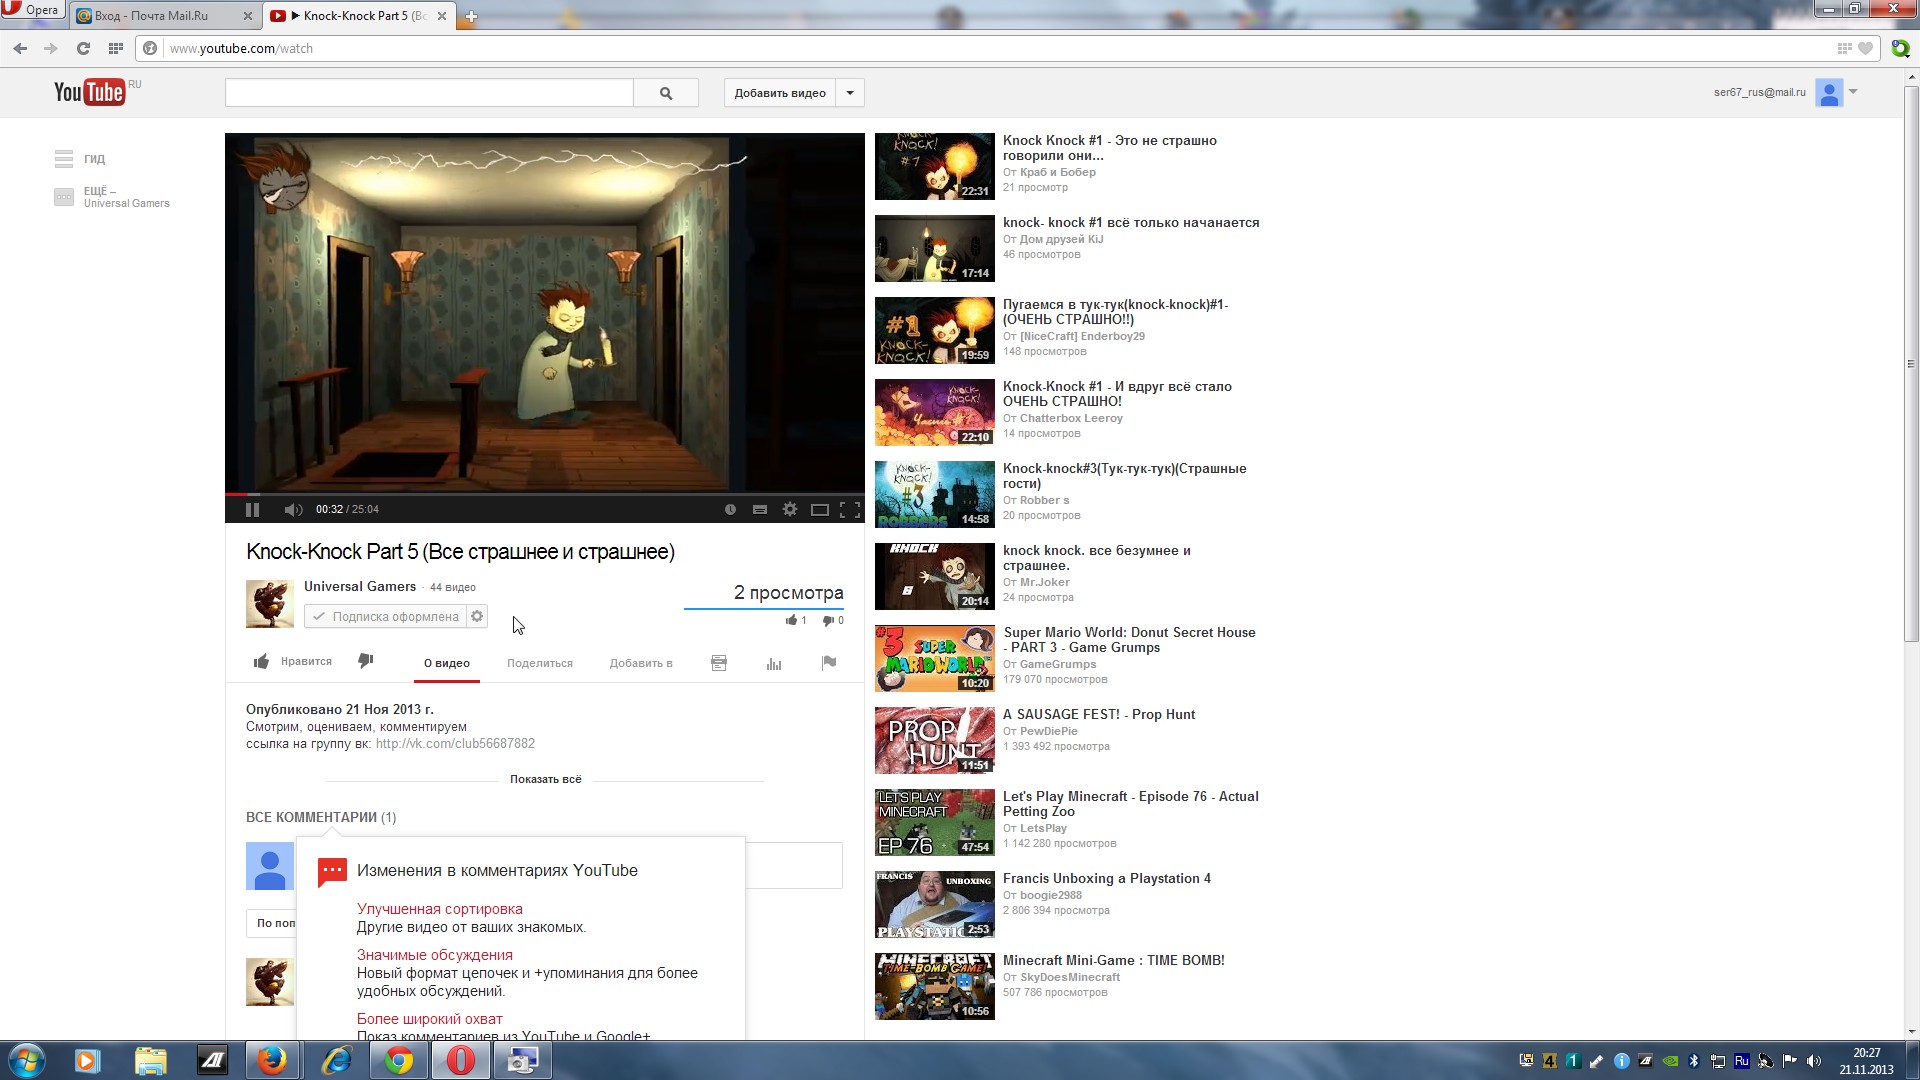Open the 'Добавить в' tab
Screen dimensions: 1920x1080
pos(641,663)
